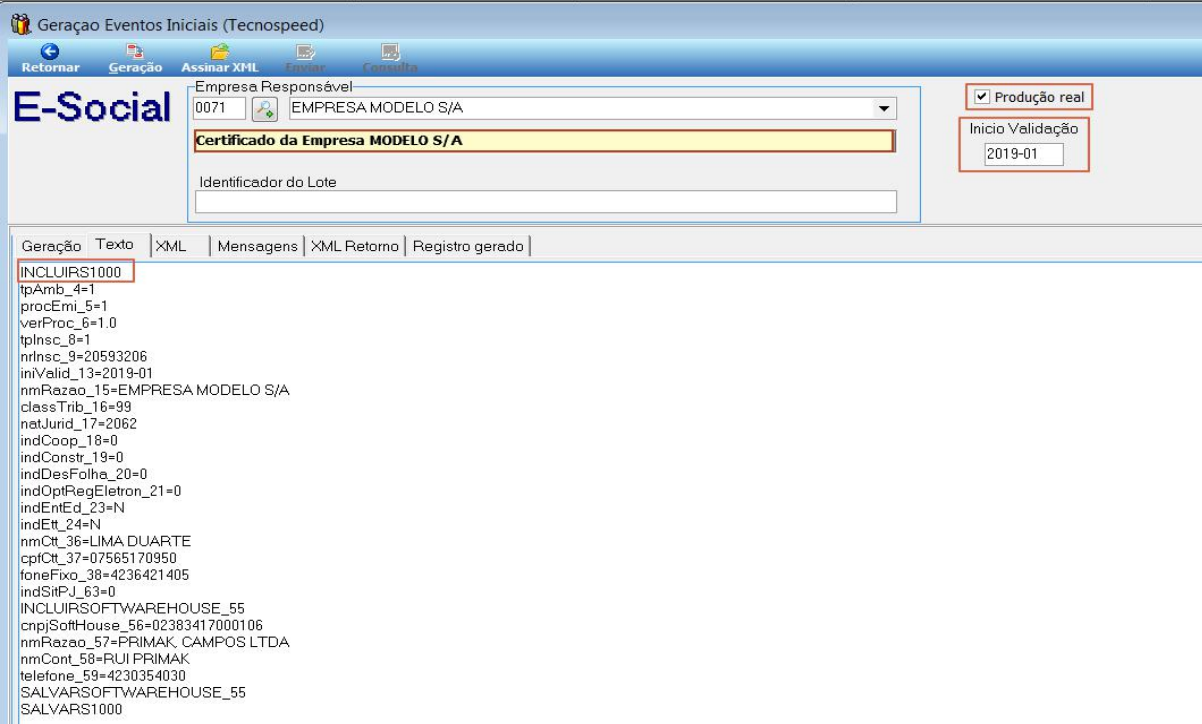
Task: Click the Certificado da Empresa MODELO S/A bar
Action: click(544, 141)
